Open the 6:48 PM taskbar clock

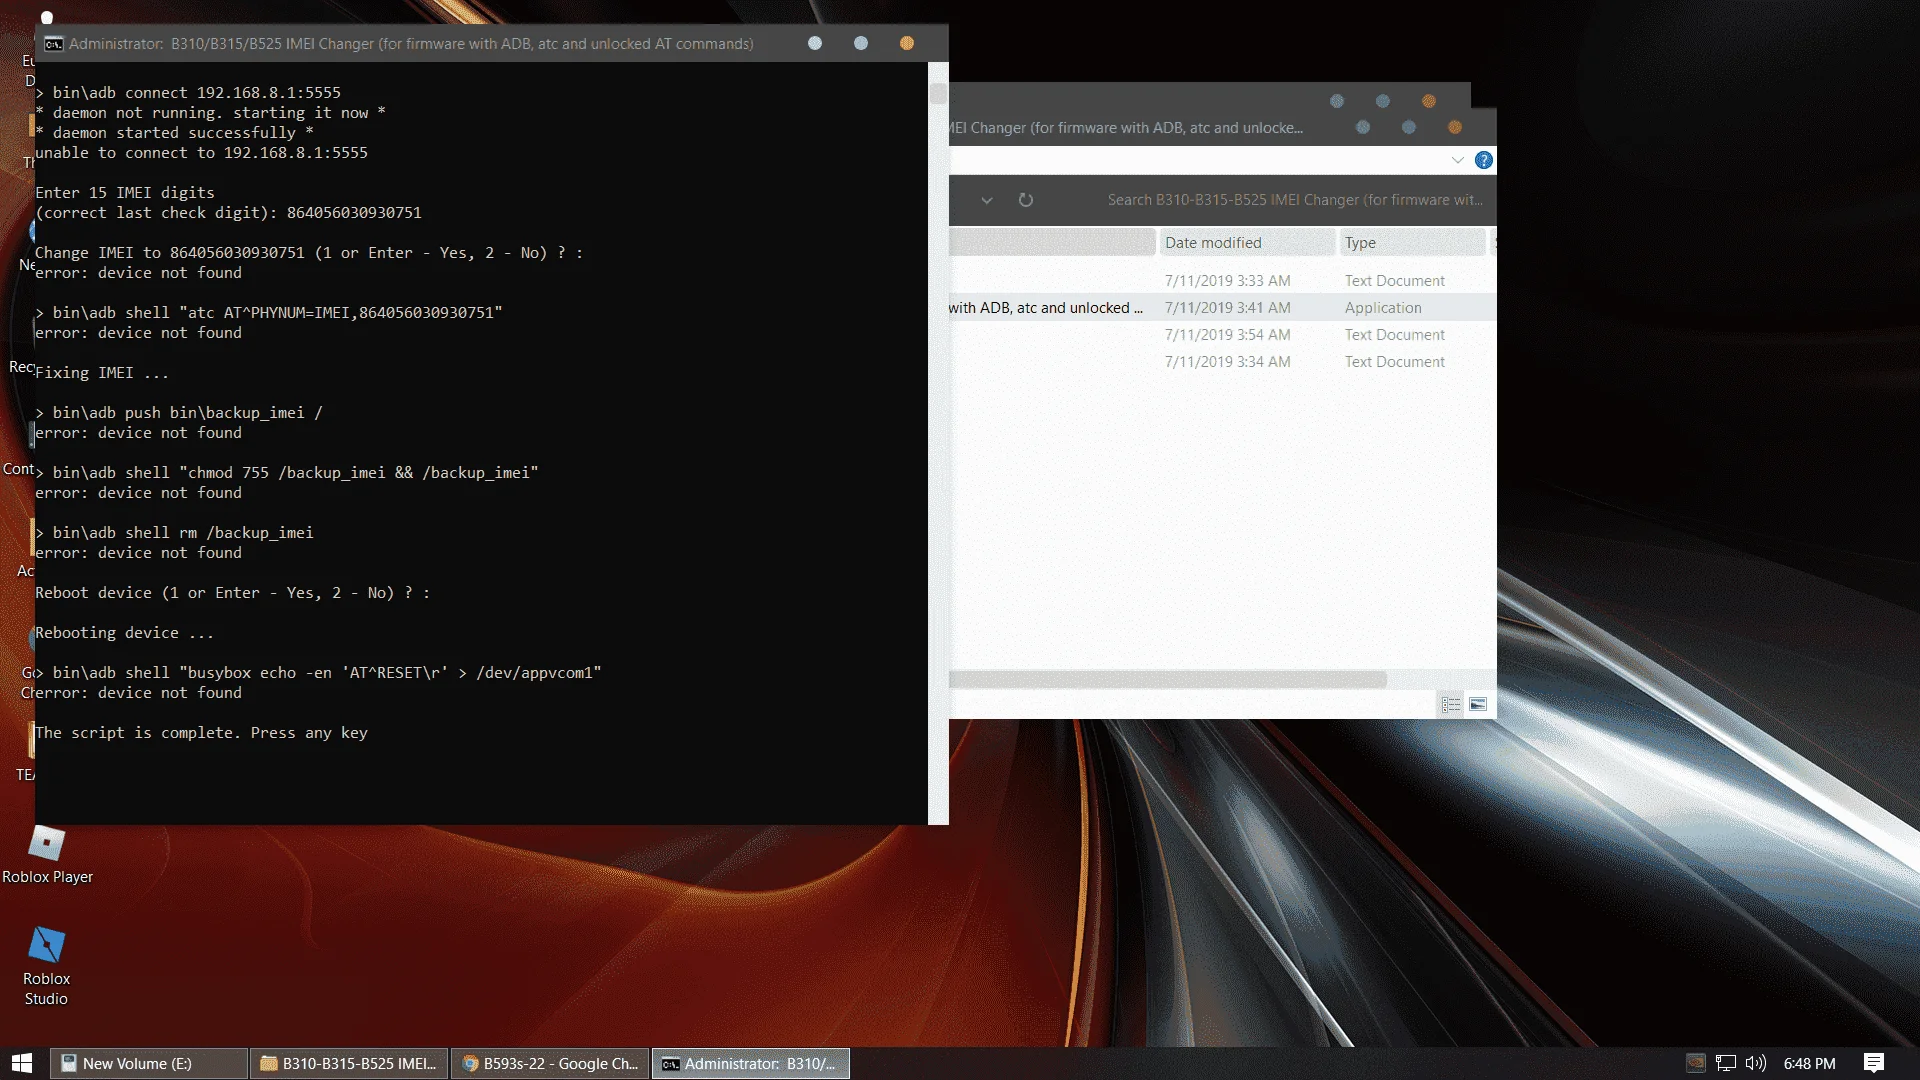pyautogui.click(x=1809, y=1063)
